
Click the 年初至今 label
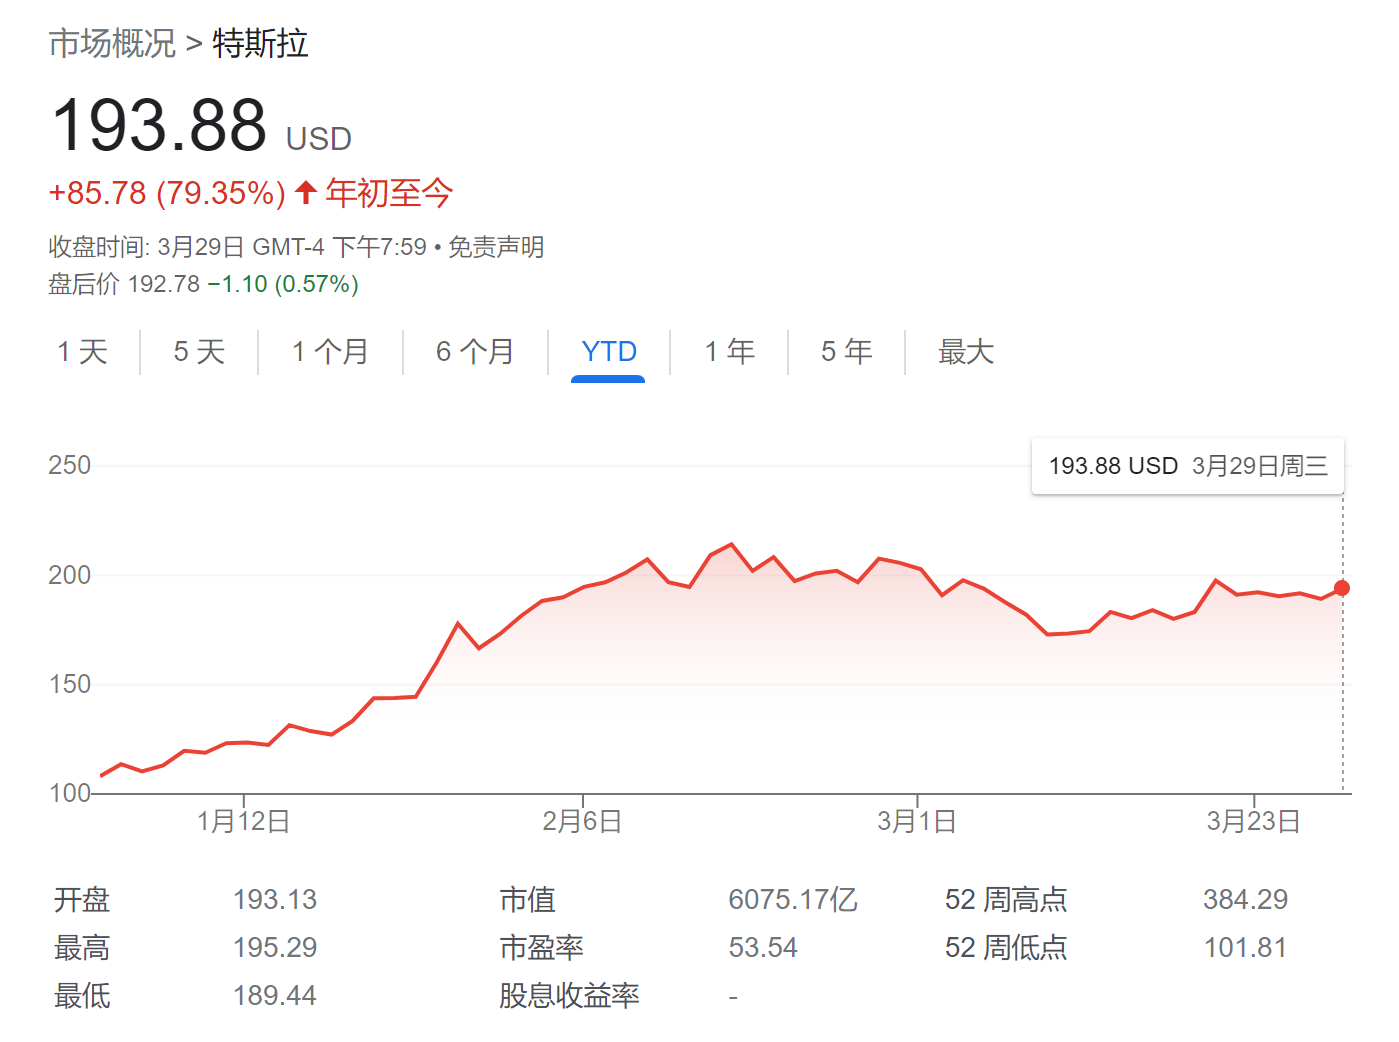click(389, 193)
